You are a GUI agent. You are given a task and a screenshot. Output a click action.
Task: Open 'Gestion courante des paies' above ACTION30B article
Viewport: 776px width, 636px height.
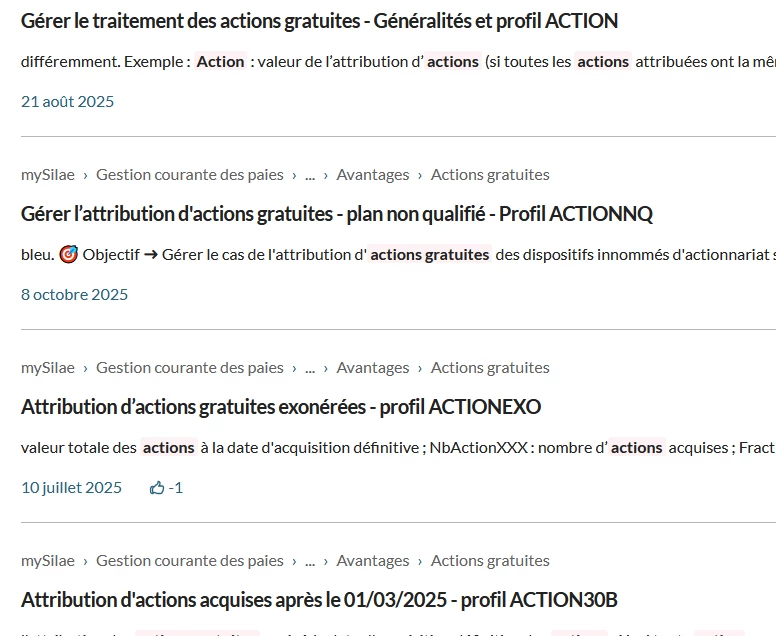click(189, 561)
